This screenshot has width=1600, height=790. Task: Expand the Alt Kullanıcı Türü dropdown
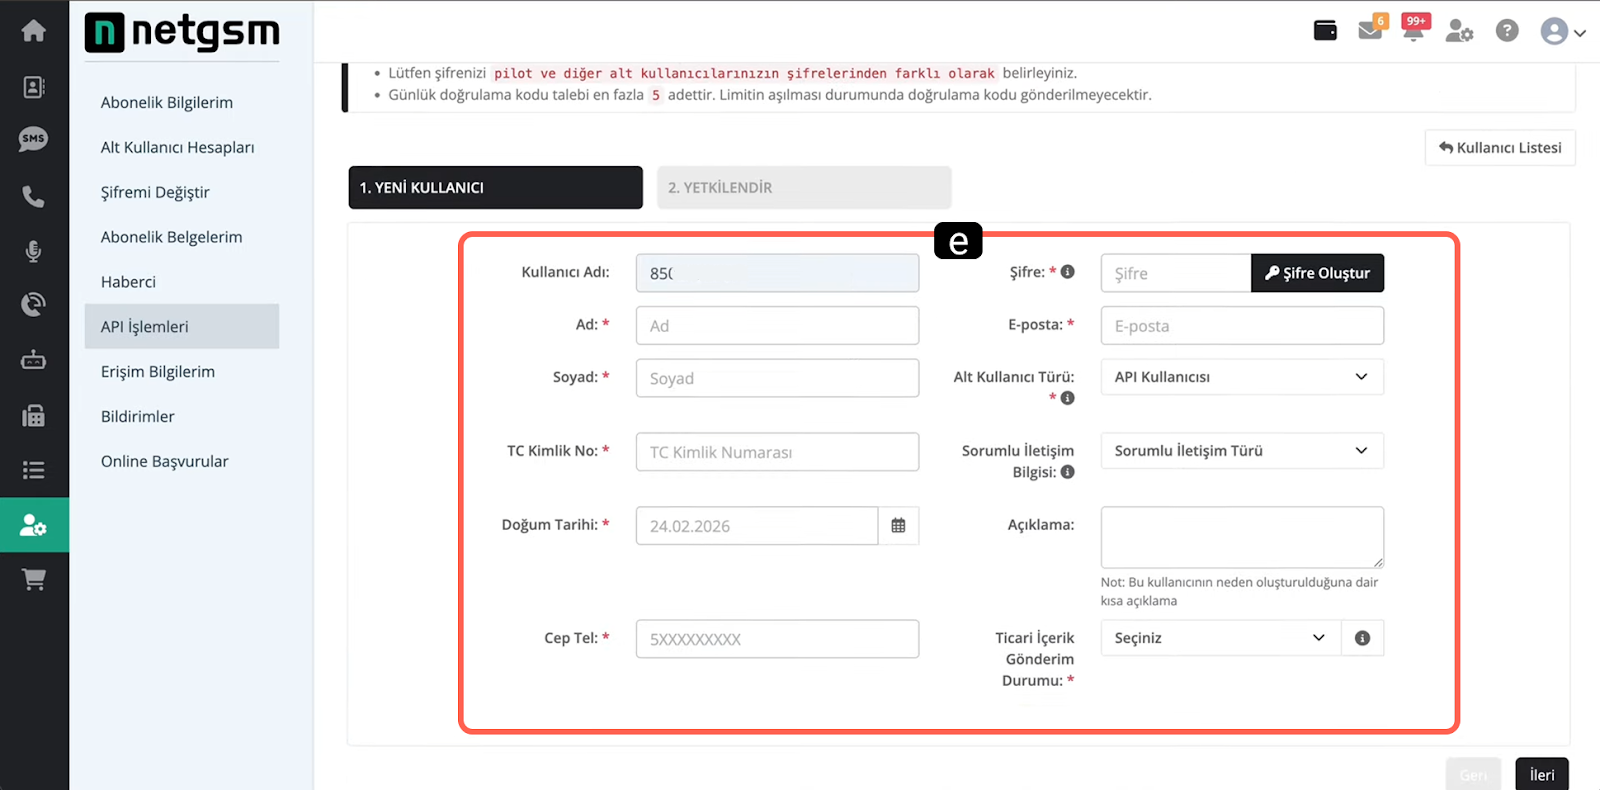[x=1241, y=377]
